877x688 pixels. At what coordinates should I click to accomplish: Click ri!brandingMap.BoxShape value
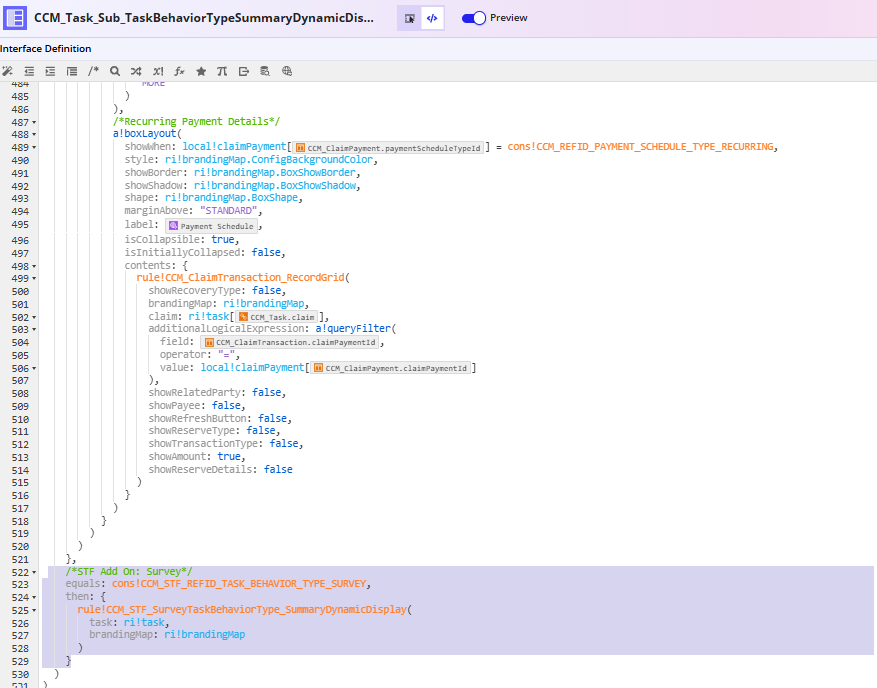coord(231,197)
